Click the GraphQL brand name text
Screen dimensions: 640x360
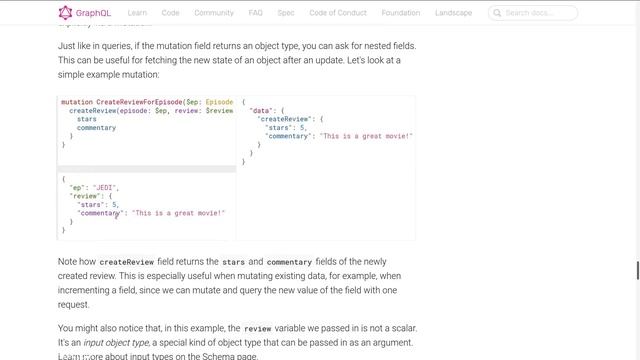pyautogui.click(x=93, y=13)
